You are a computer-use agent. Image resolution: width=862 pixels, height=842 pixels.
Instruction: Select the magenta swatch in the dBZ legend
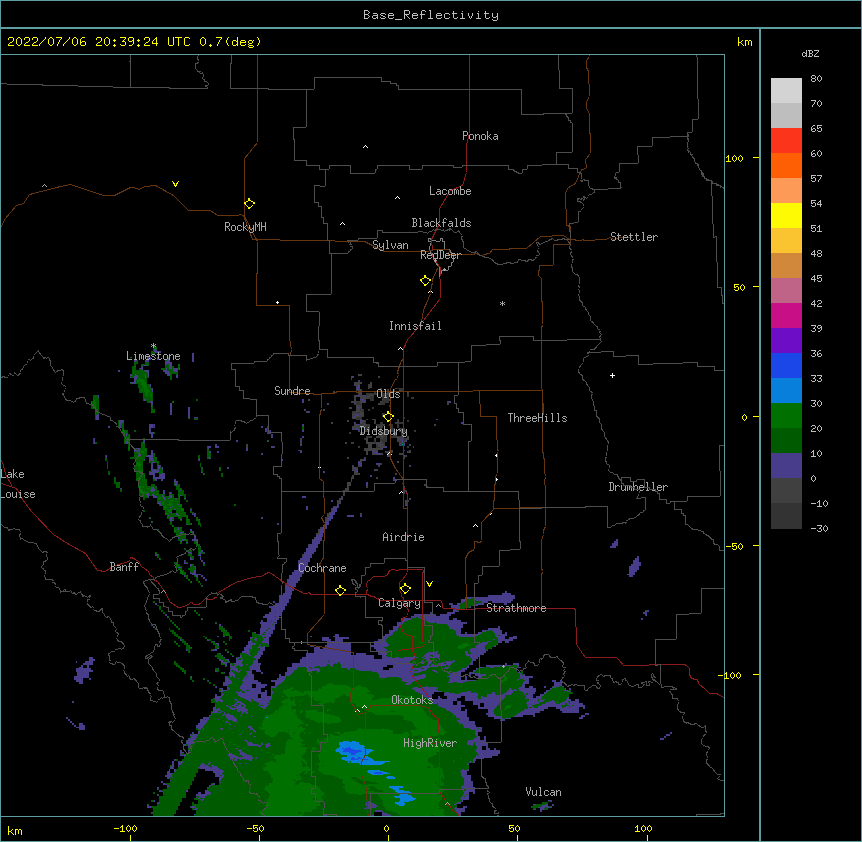coord(786,315)
